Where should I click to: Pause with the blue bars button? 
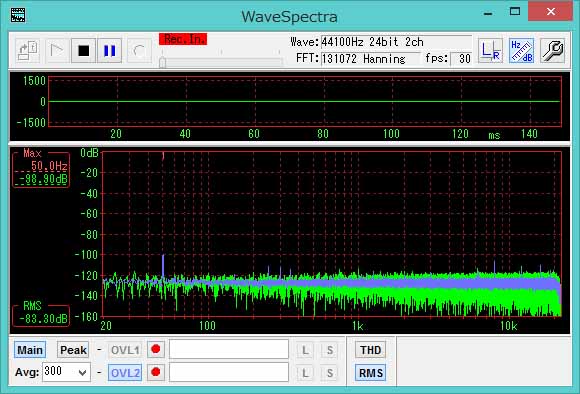click(110, 51)
